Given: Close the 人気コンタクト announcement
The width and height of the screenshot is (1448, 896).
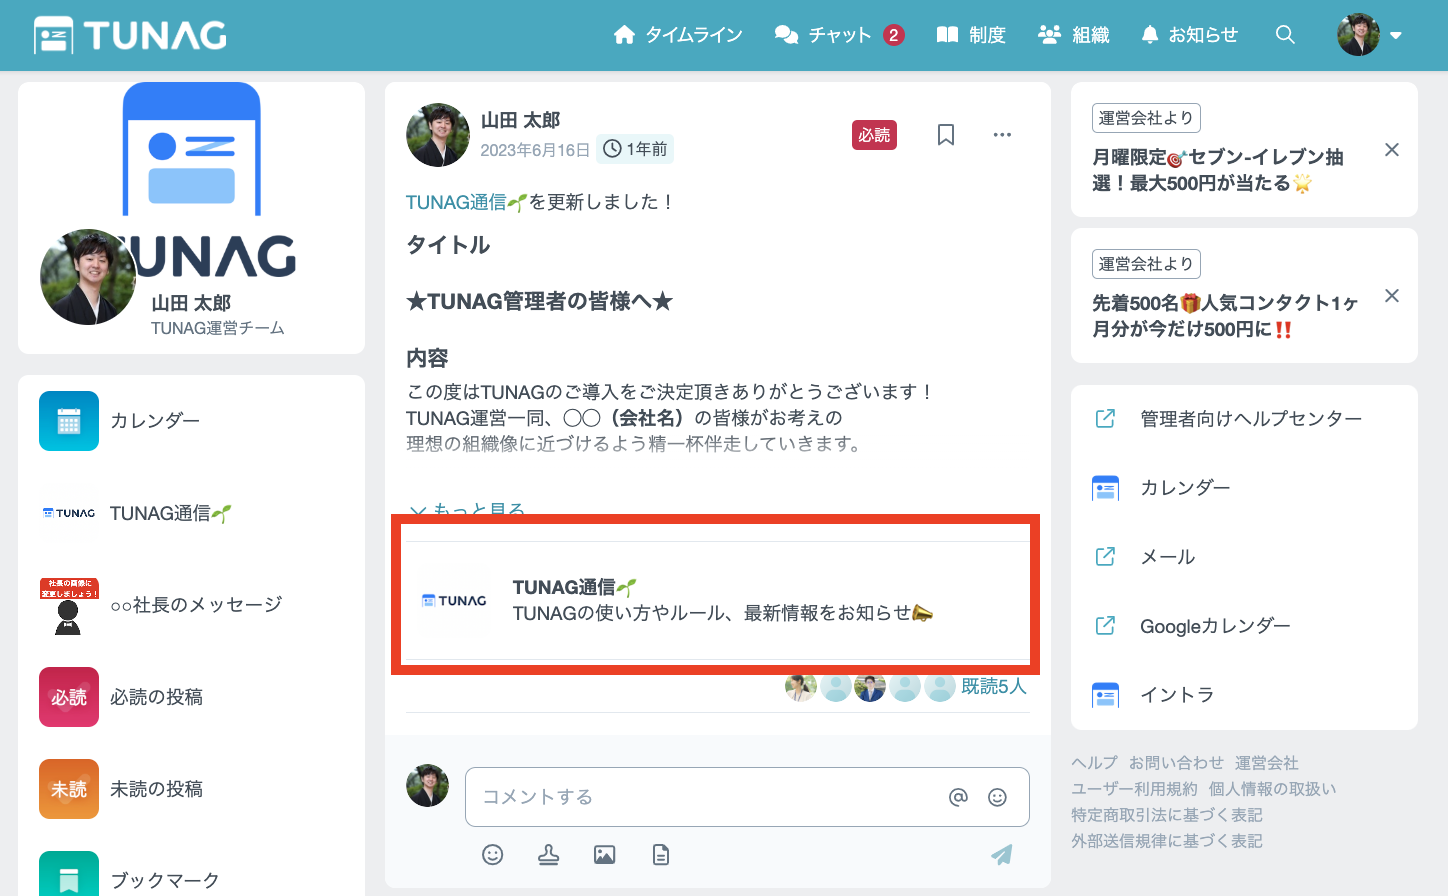Looking at the screenshot, I should (x=1391, y=296).
